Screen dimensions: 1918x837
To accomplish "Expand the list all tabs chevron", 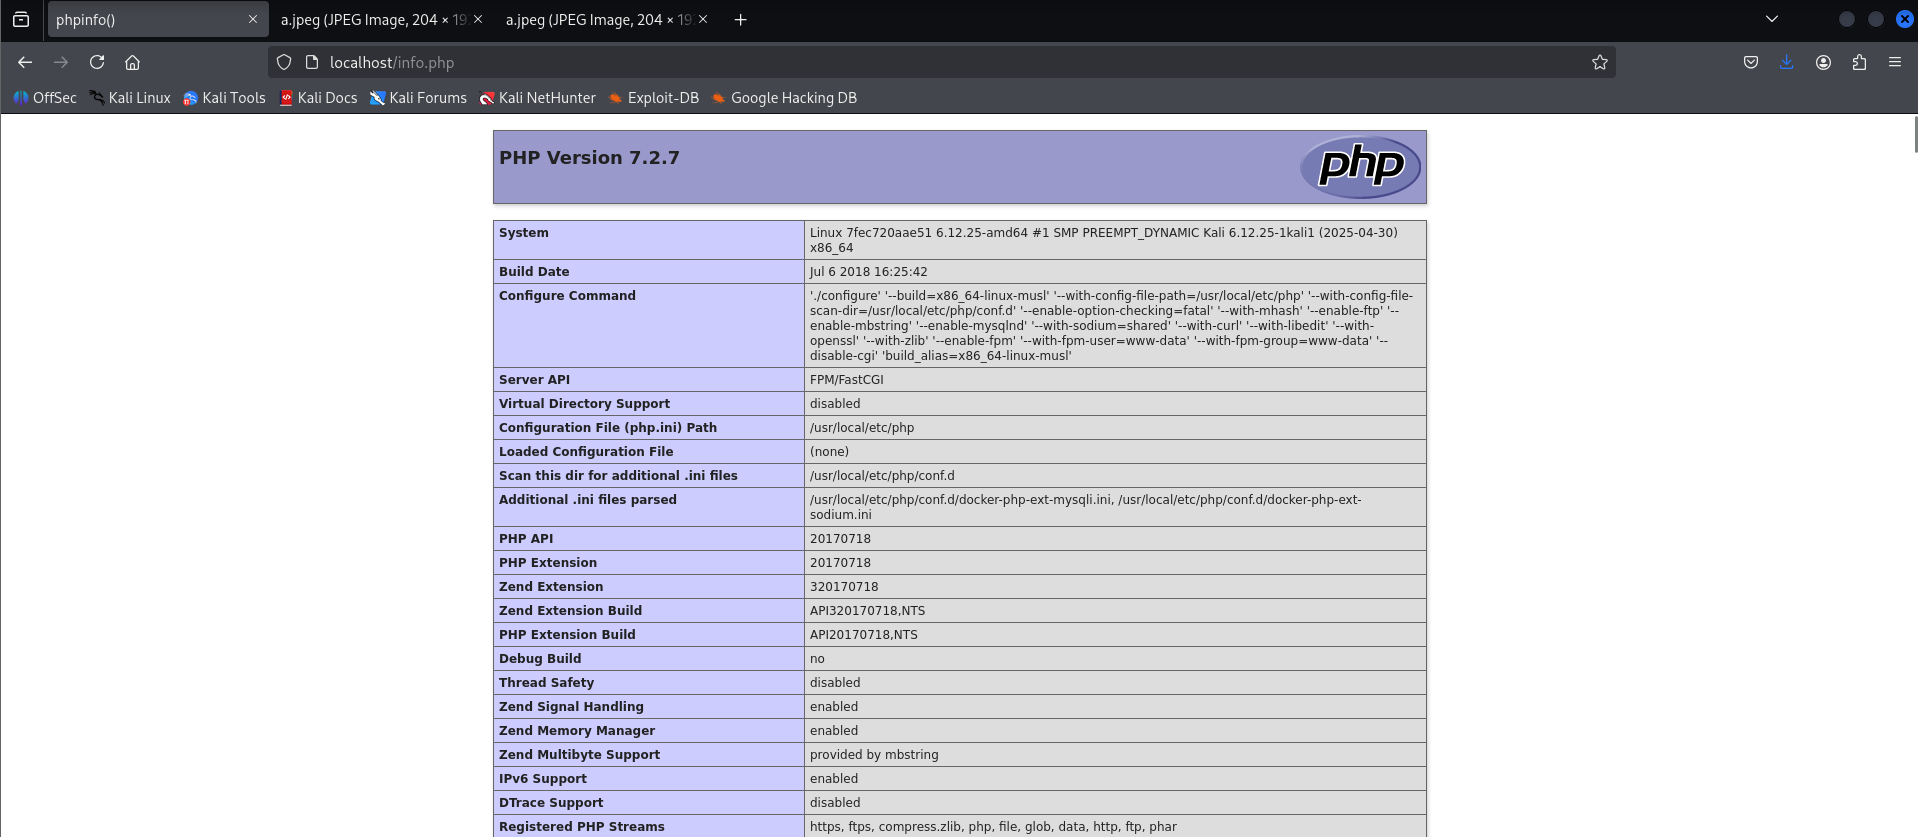I will click(1771, 19).
